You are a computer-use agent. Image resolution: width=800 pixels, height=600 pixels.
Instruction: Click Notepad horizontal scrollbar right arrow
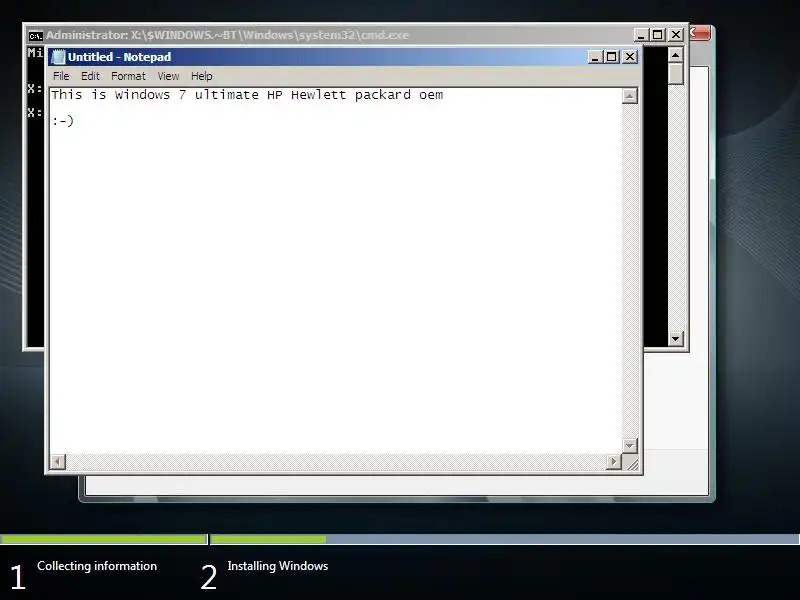pyautogui.click(x=613, y=462)
